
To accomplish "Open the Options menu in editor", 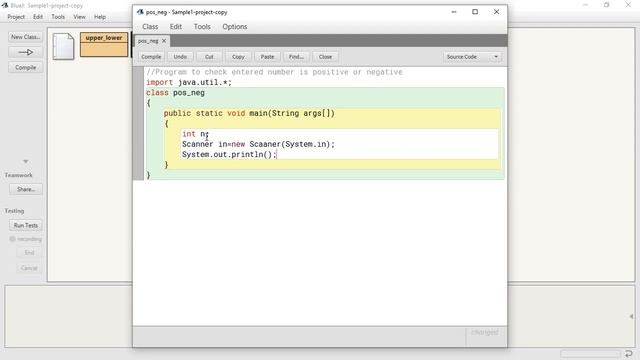I will (x=235, y=27).
